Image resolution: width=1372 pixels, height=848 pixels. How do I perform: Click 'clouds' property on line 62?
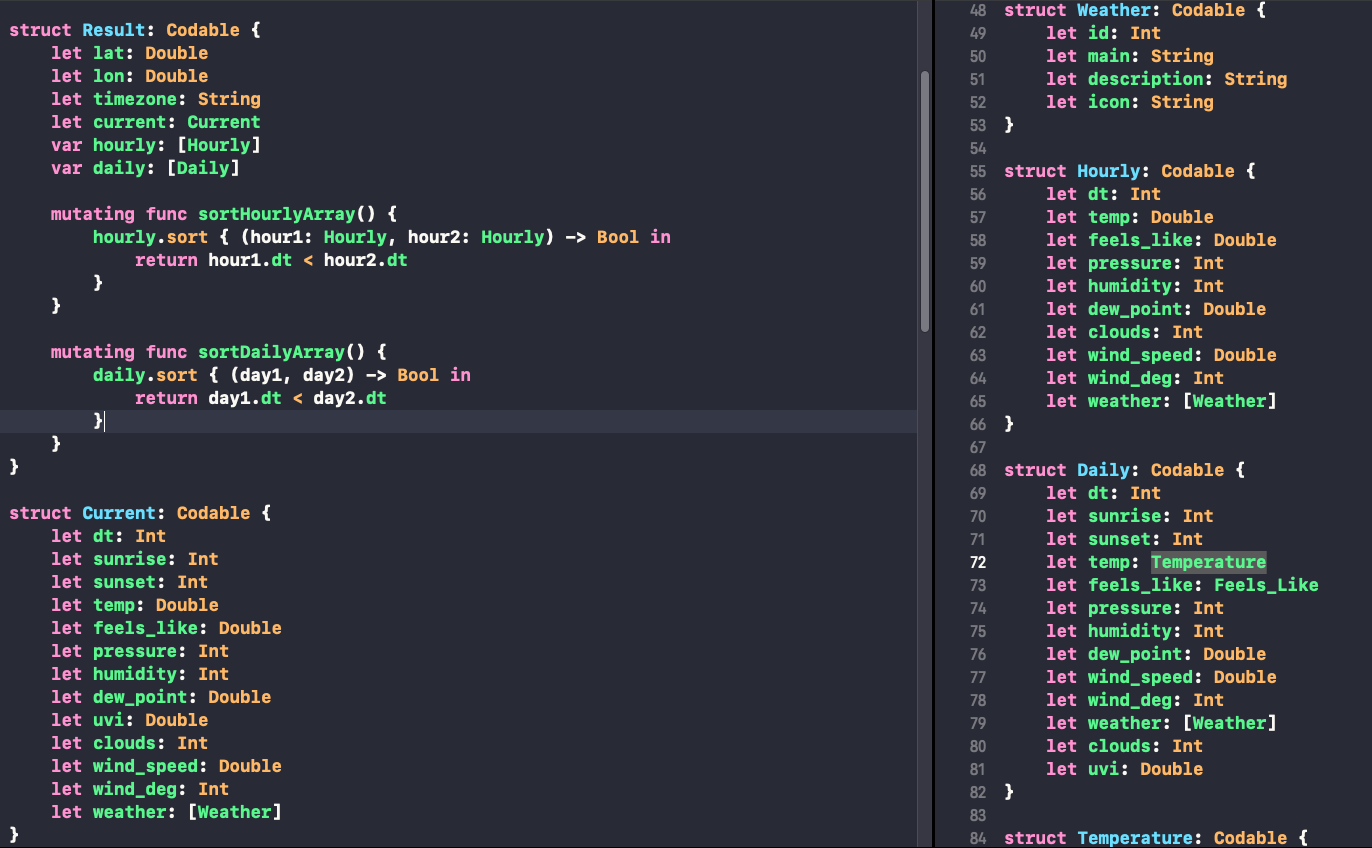tap(1119, 332)
